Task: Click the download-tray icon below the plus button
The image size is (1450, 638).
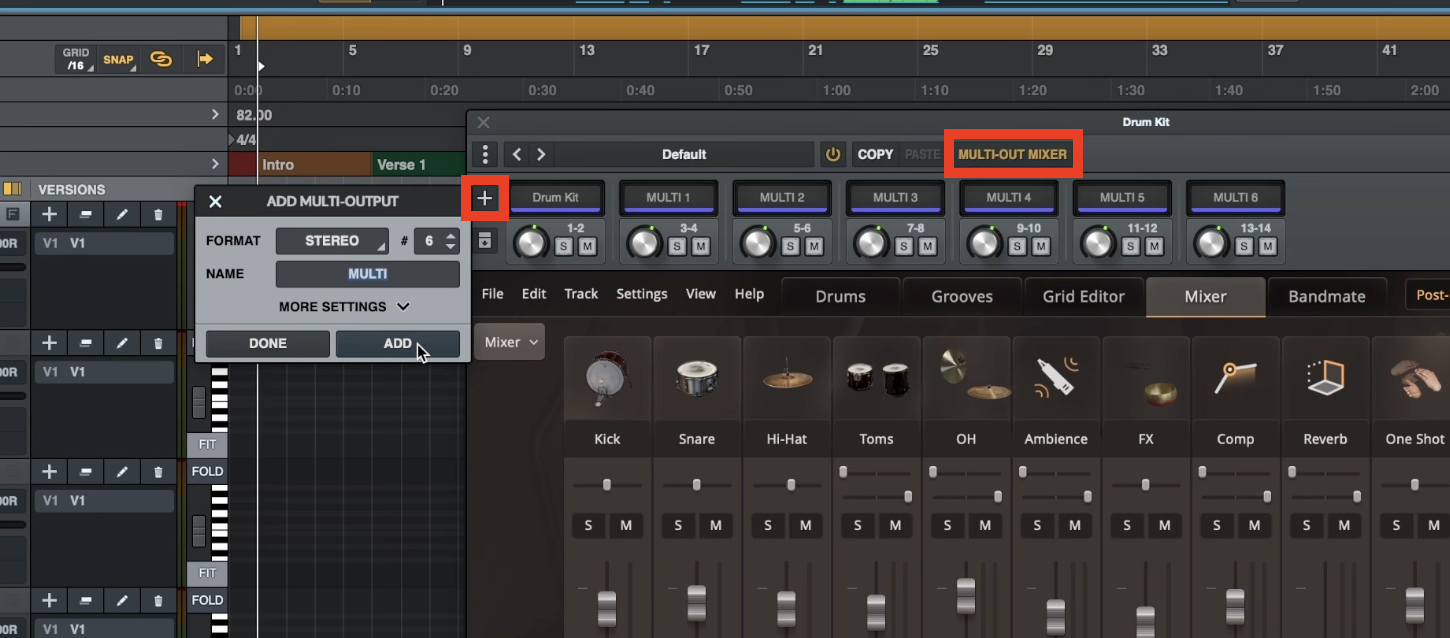Action: pyautogui.click(x=485, y=240)
